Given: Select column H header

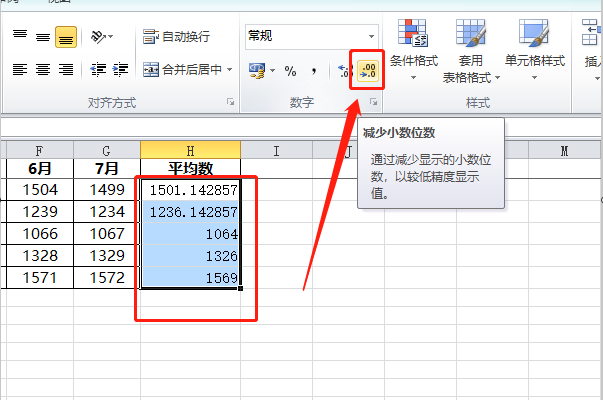Looking at the screenshot, I should tap(190, 150).
